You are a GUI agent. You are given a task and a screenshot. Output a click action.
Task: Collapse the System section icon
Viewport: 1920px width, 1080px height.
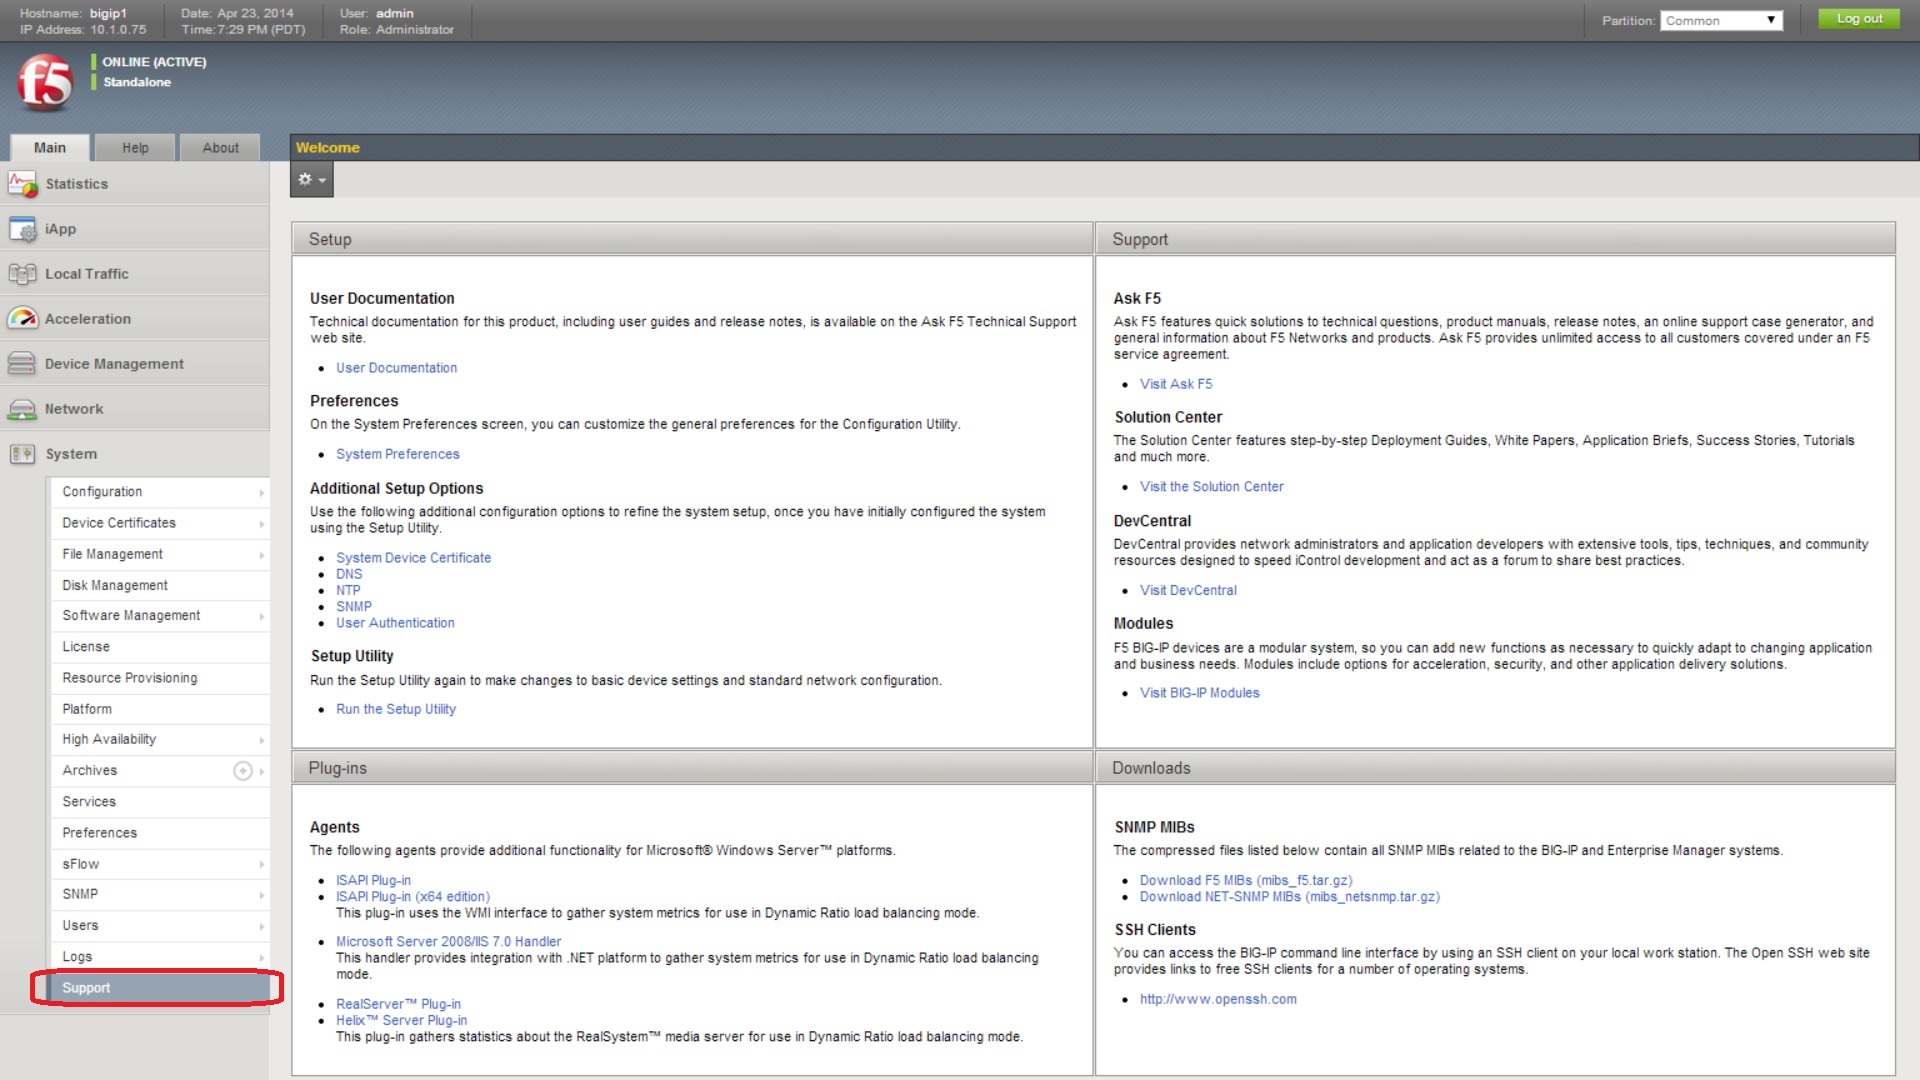point(22,454)
